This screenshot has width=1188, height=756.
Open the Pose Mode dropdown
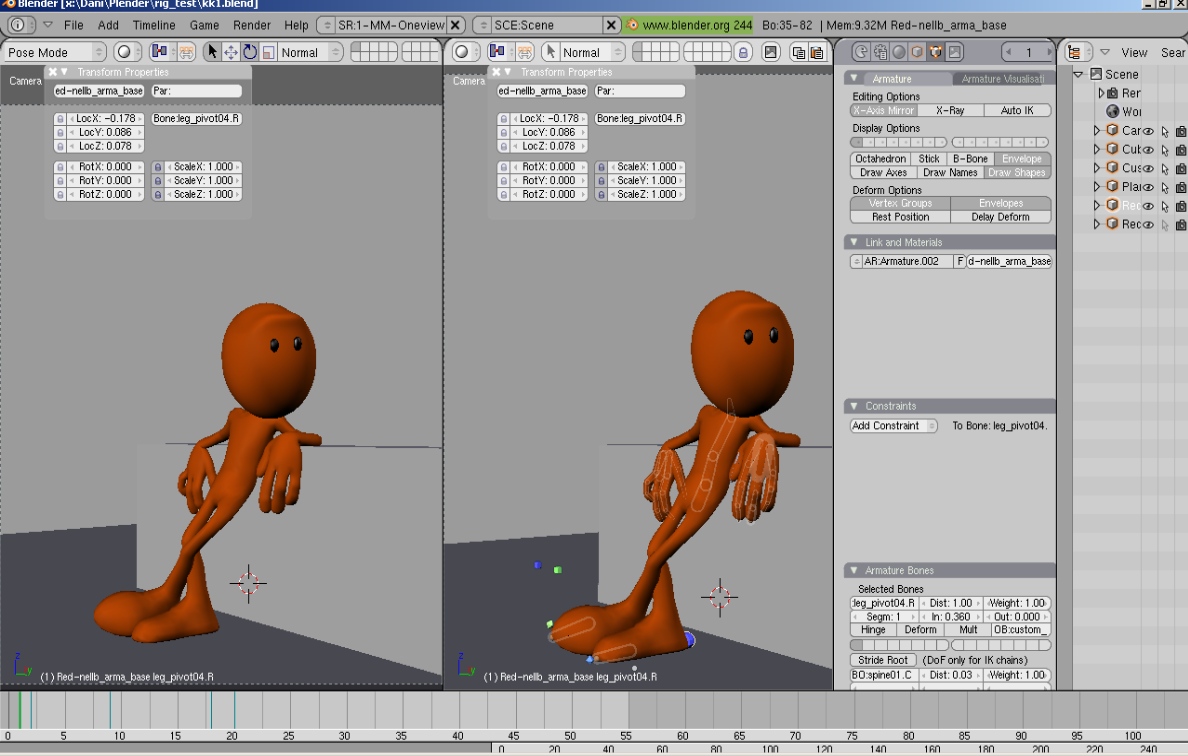coord(53,52)
